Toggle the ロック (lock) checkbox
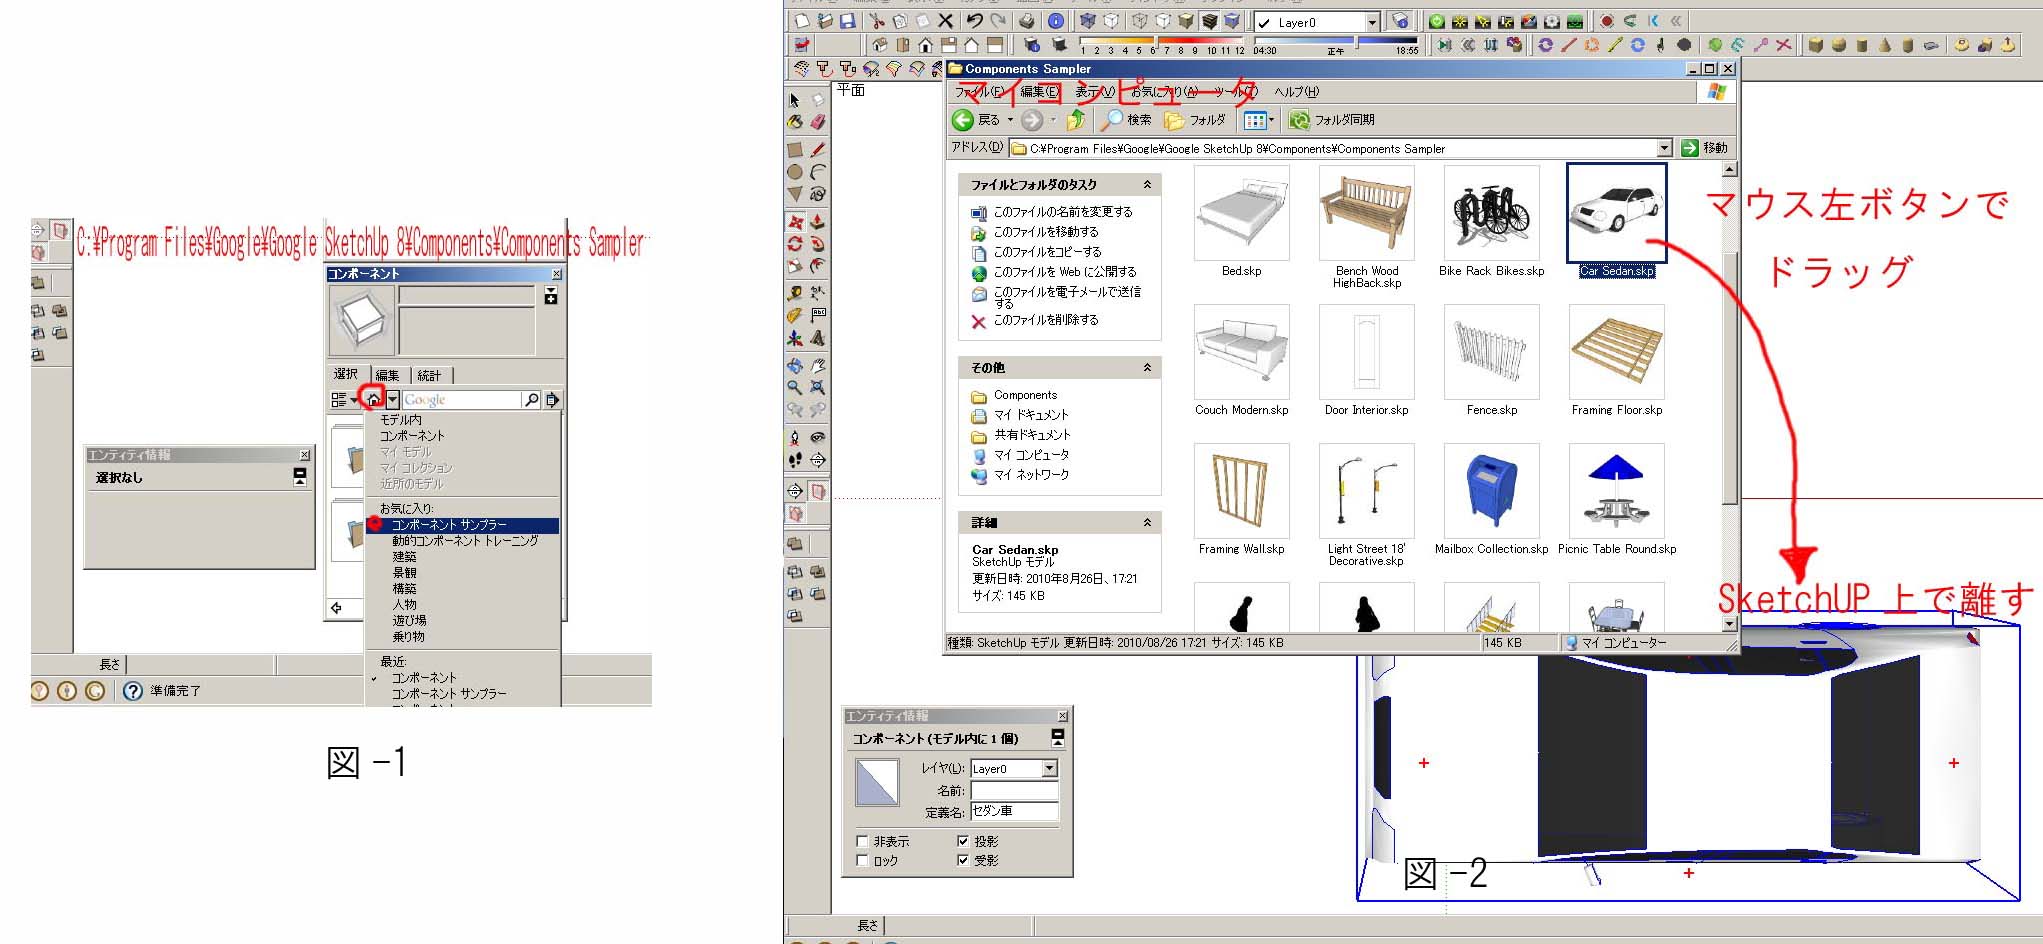 click(863, 860)
